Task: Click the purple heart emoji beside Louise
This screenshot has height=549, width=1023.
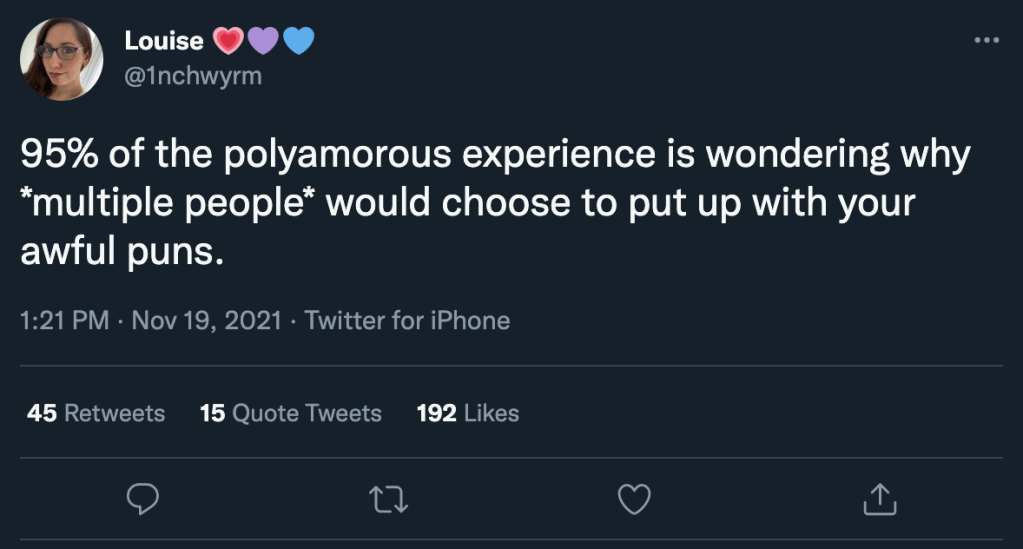Action: pyautogui.click(x=262, y=41)
